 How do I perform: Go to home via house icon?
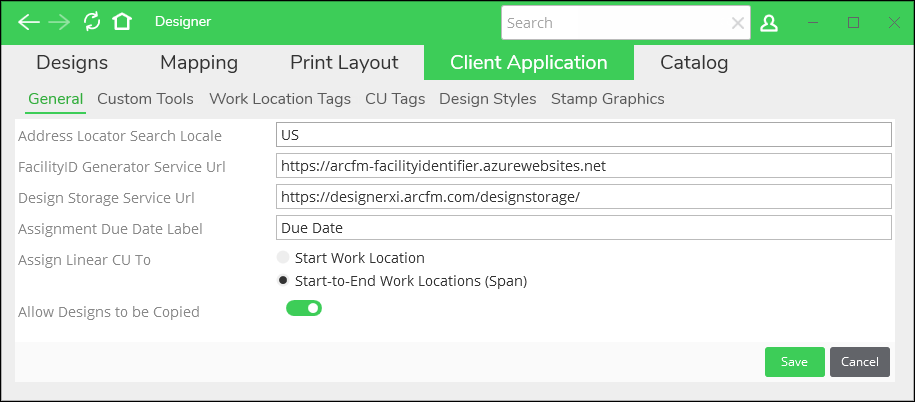[122, 22]
